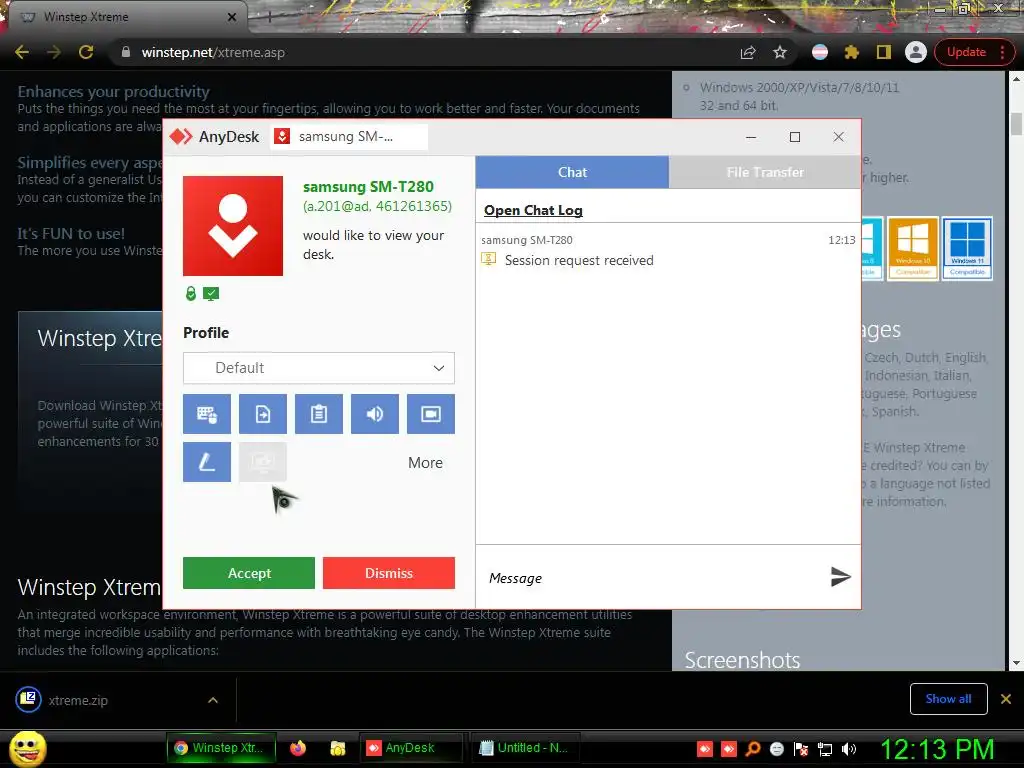Click the green lock encryption status icon

click(191, 294)
